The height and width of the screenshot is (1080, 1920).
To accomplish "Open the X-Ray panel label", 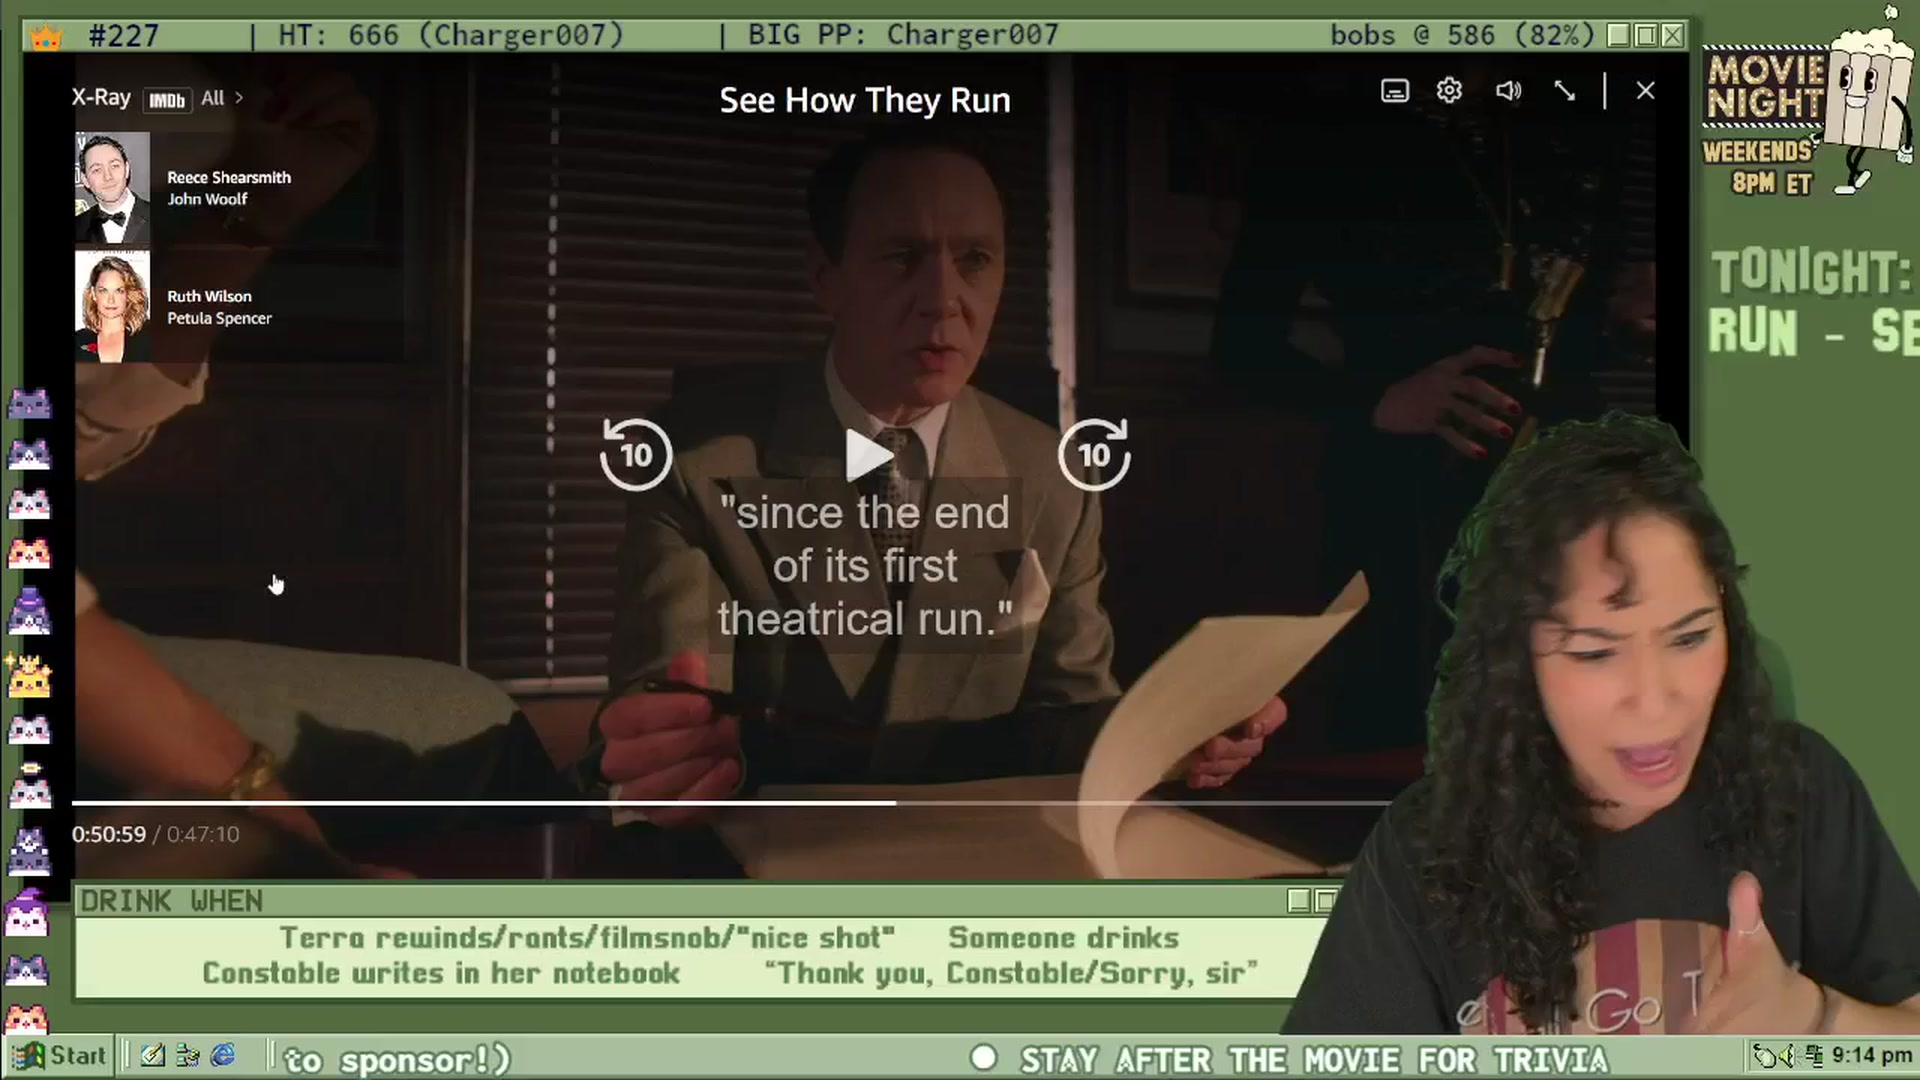I will tap(101, 98).
